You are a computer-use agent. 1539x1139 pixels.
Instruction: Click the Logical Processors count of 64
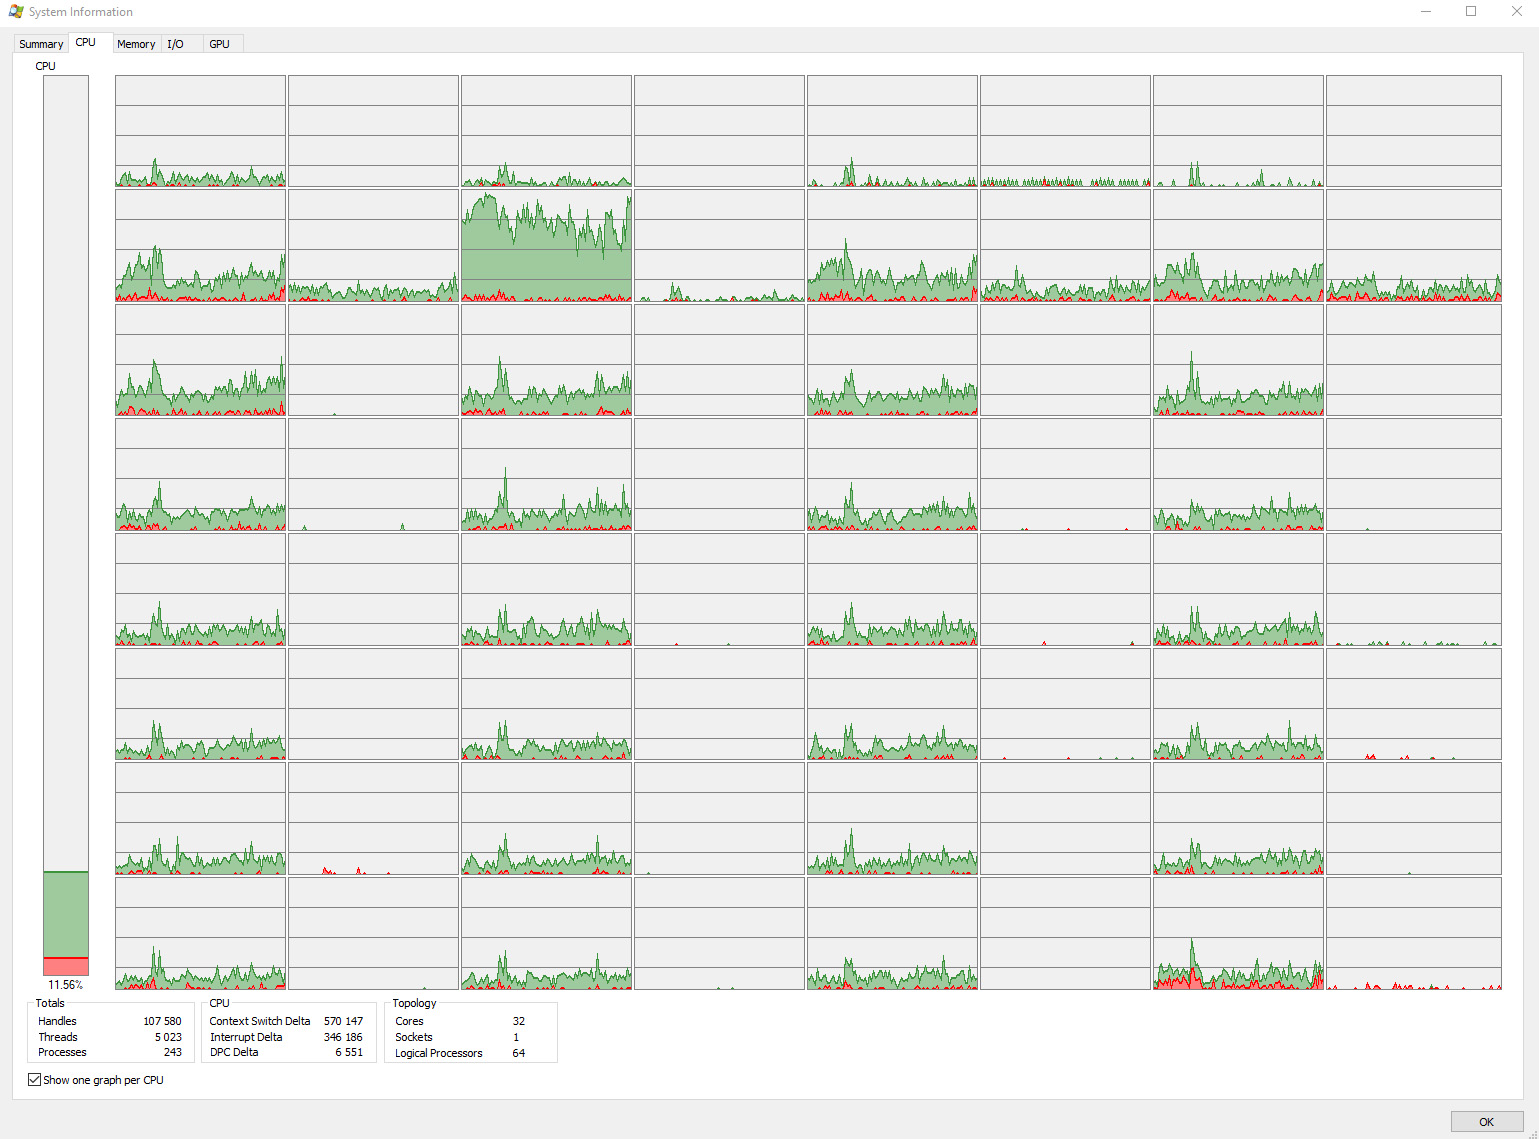point(518,1053)
